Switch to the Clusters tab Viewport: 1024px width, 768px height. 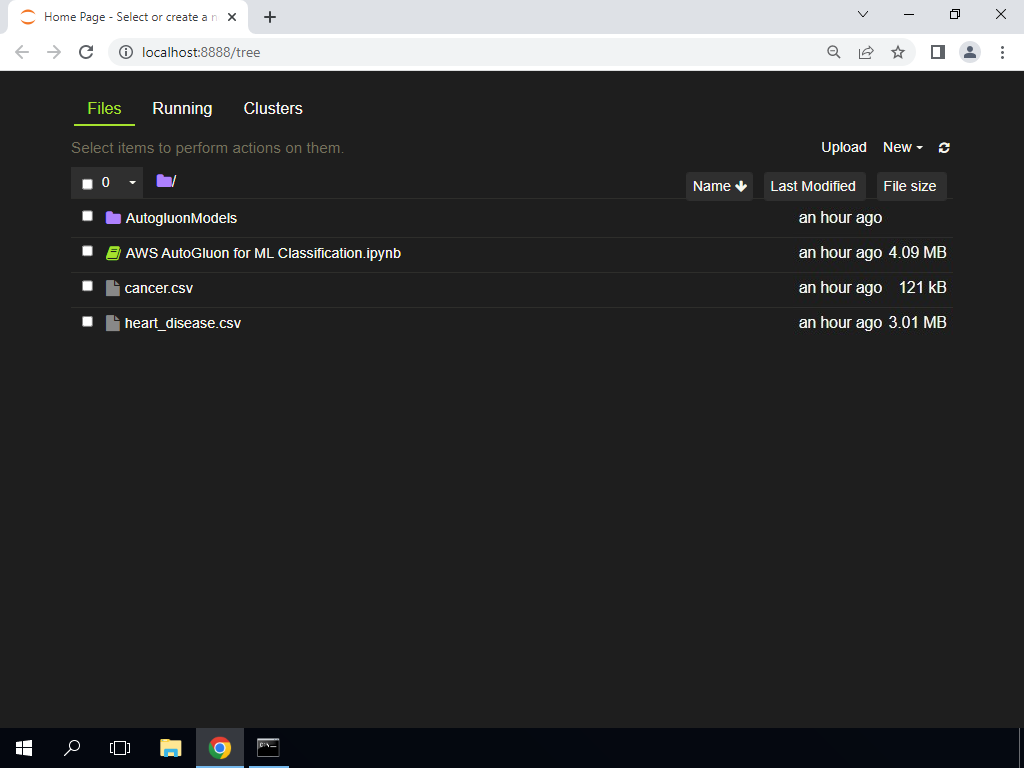point(273,108)
